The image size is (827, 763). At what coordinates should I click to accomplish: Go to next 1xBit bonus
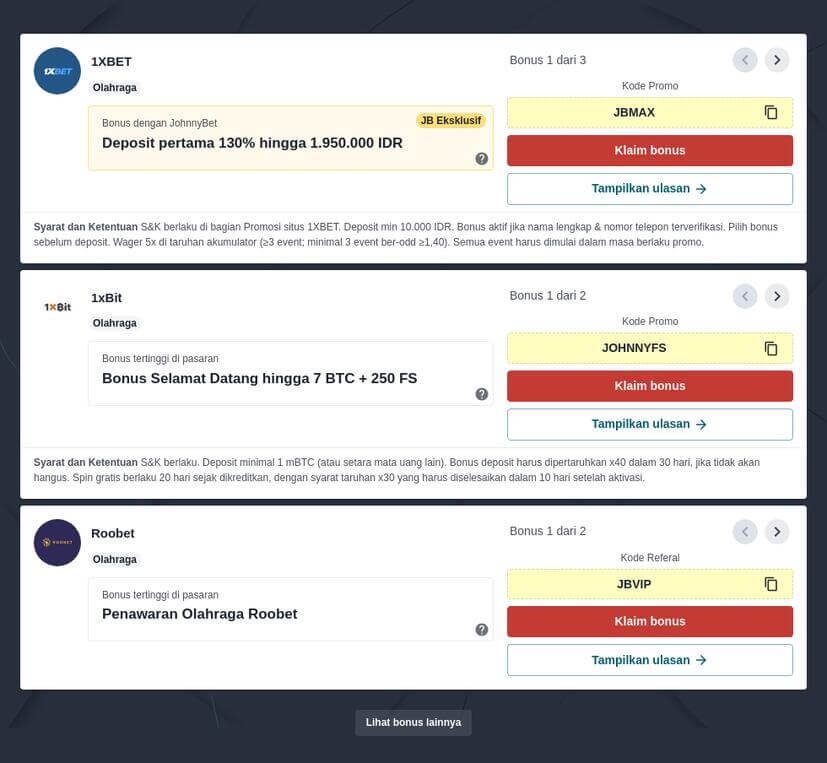[777, 296]
